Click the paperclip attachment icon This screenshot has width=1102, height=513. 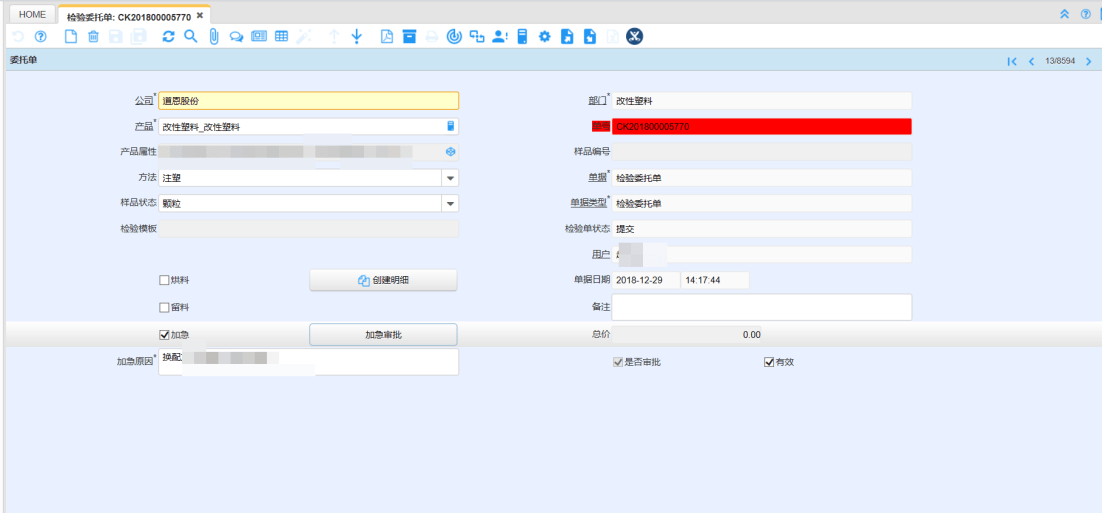(213, 37)
